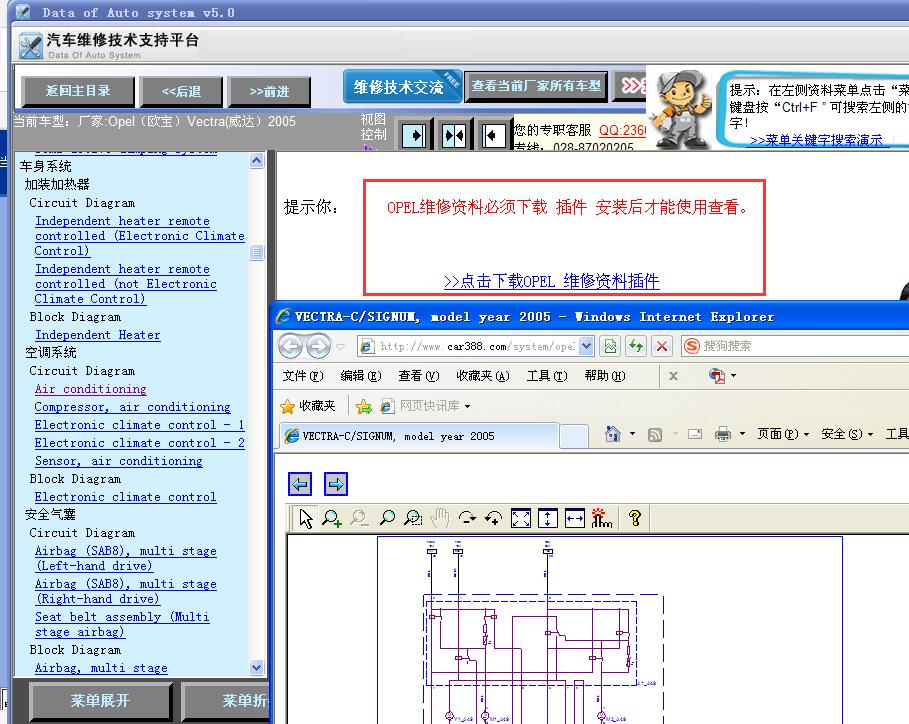Click the >>前进 button
This screenshot has width=909, height=724.
[x=270, y=91]
